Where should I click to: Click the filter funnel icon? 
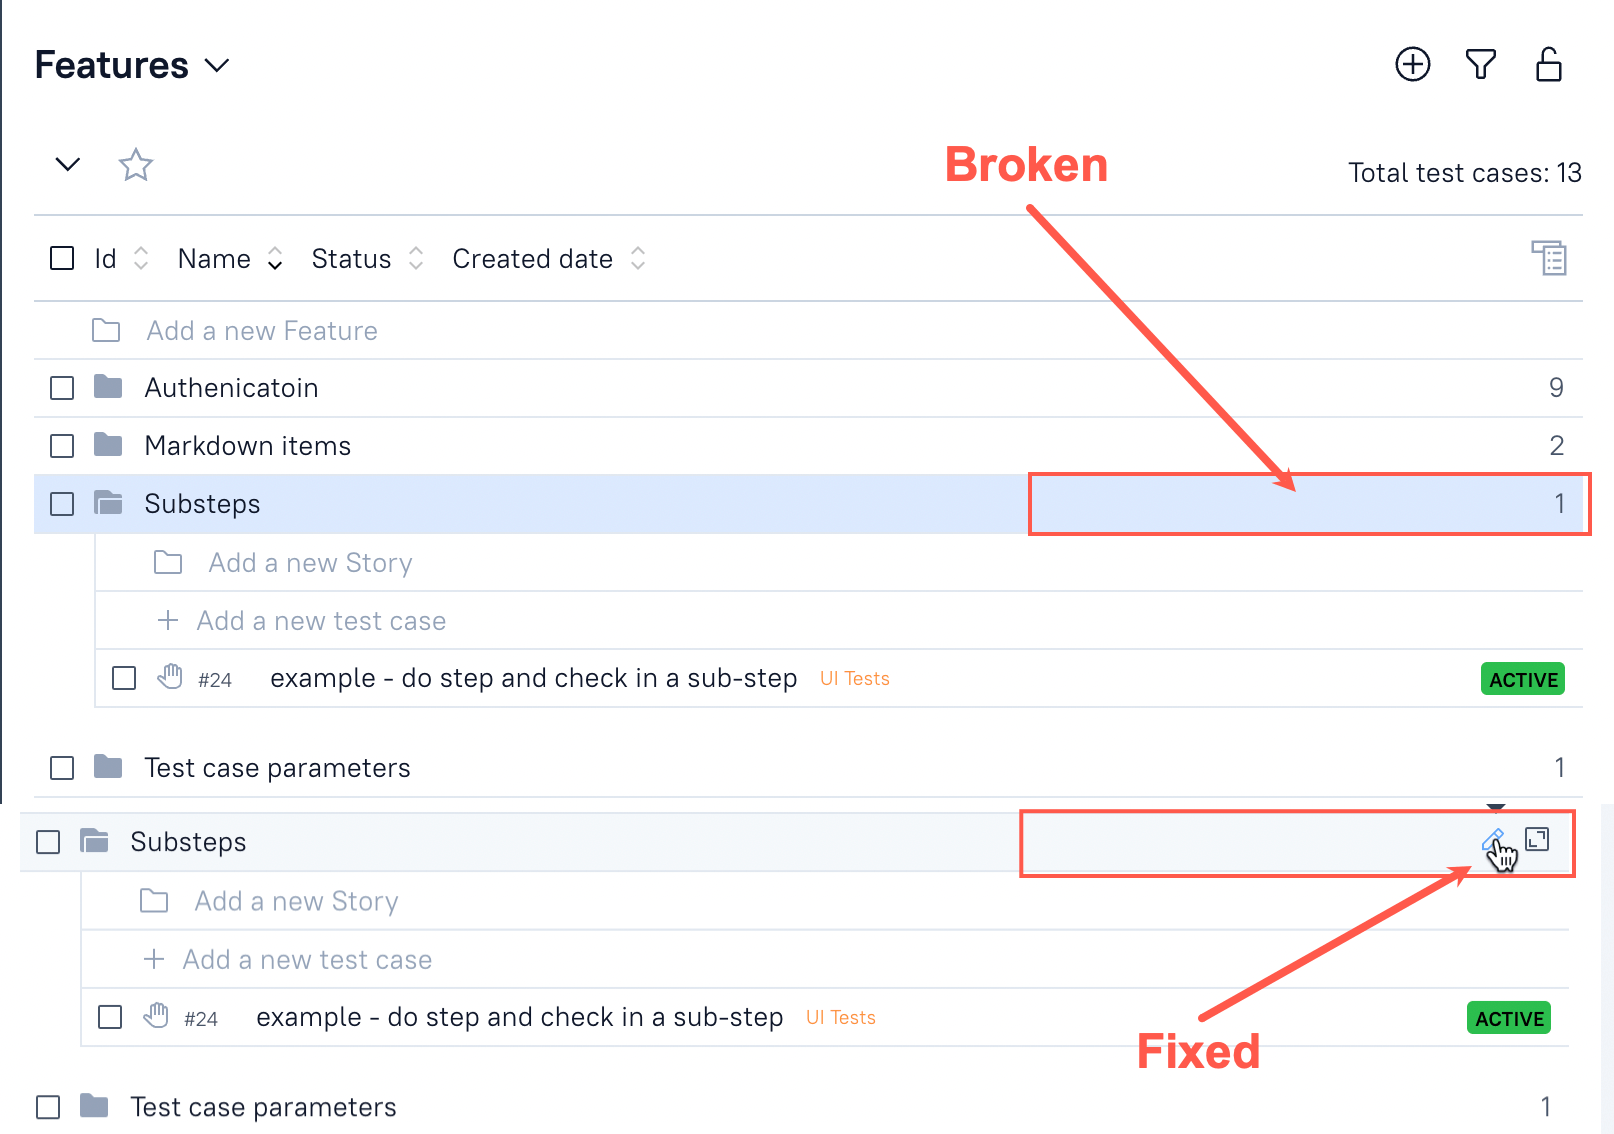click(1480, 64)
